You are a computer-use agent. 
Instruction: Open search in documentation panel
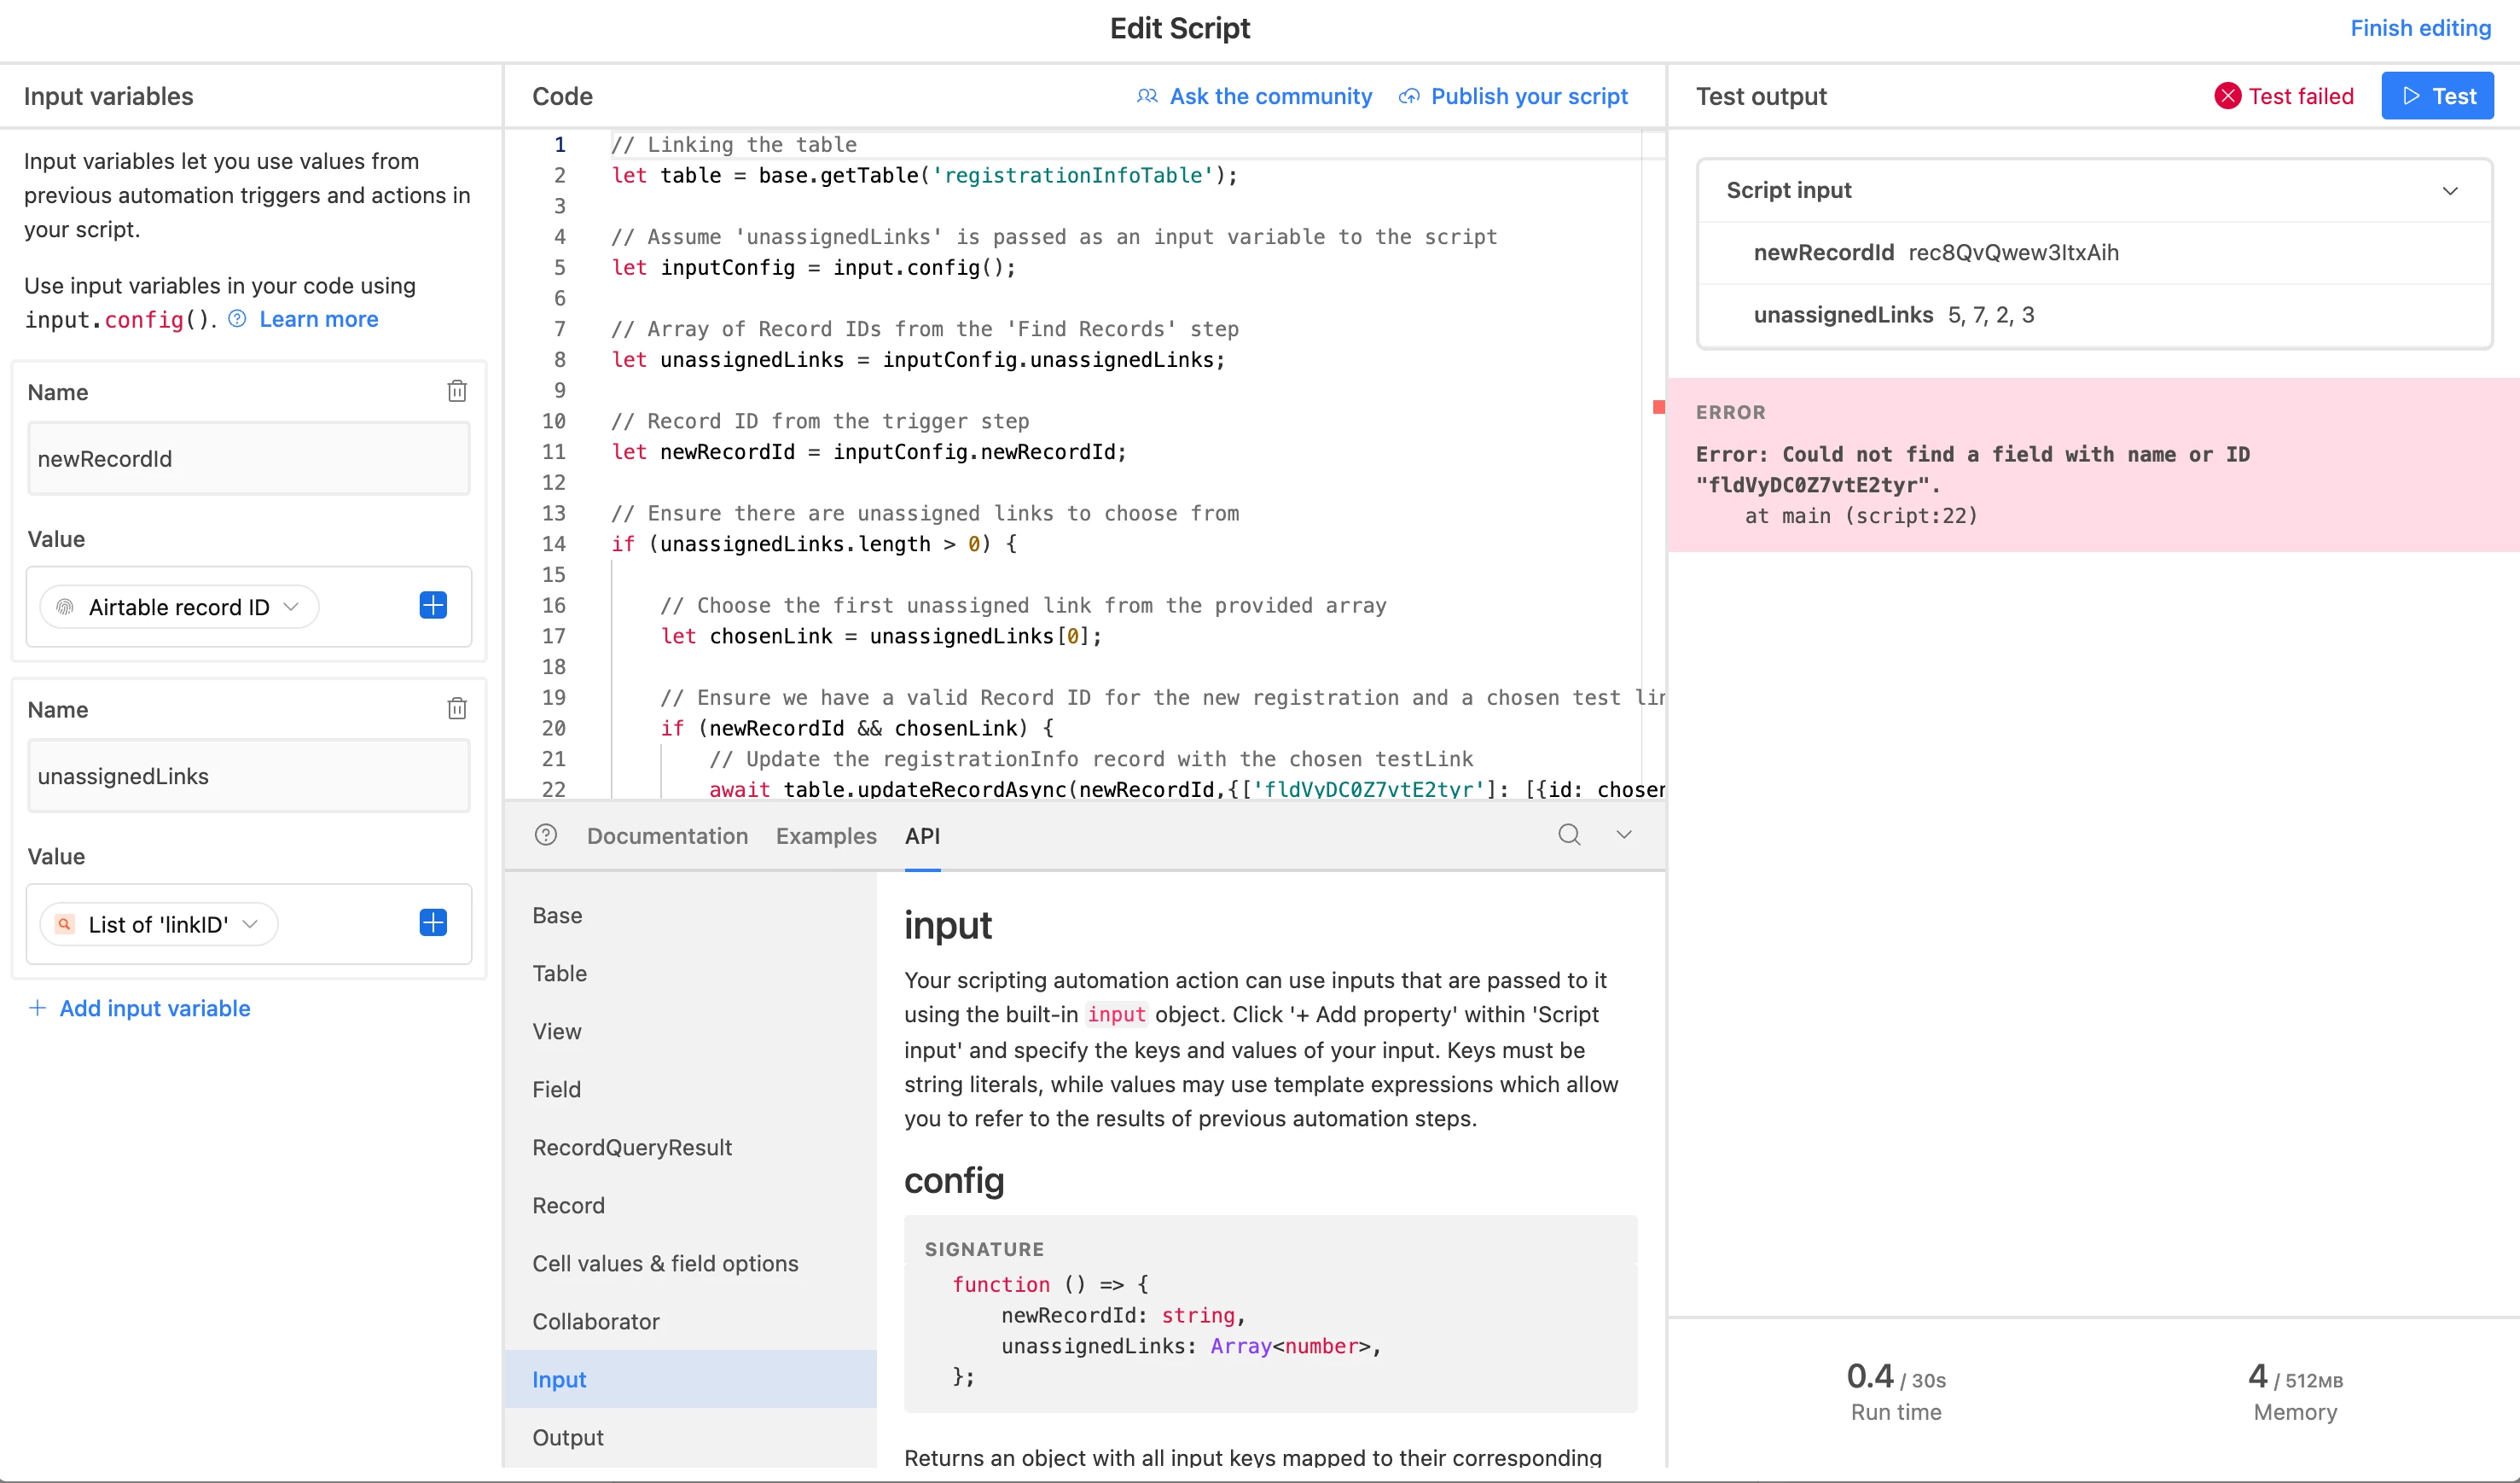(x=1569, y=834)
